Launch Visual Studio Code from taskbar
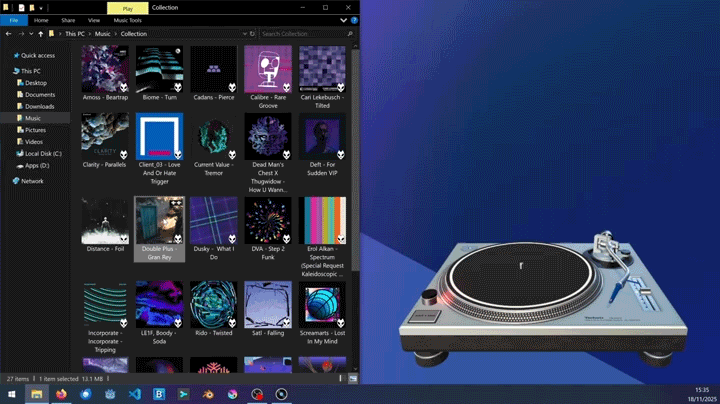Screen dimensions: 720x404 click(134, 395)
